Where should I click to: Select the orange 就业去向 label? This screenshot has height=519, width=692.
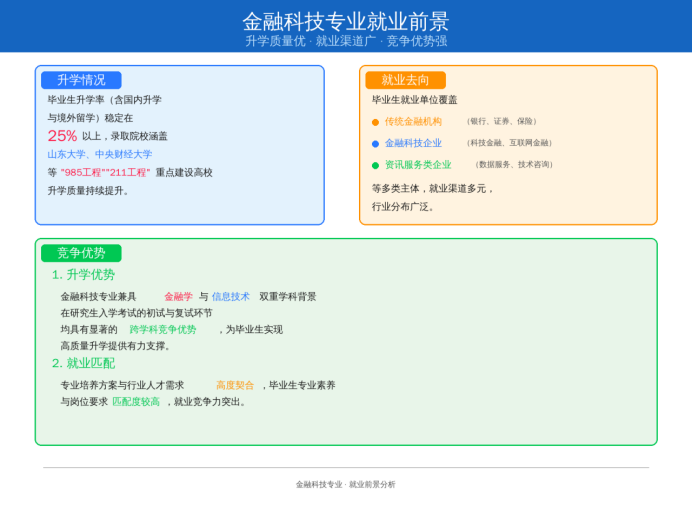pyautogui.click(x=406, y=80)
